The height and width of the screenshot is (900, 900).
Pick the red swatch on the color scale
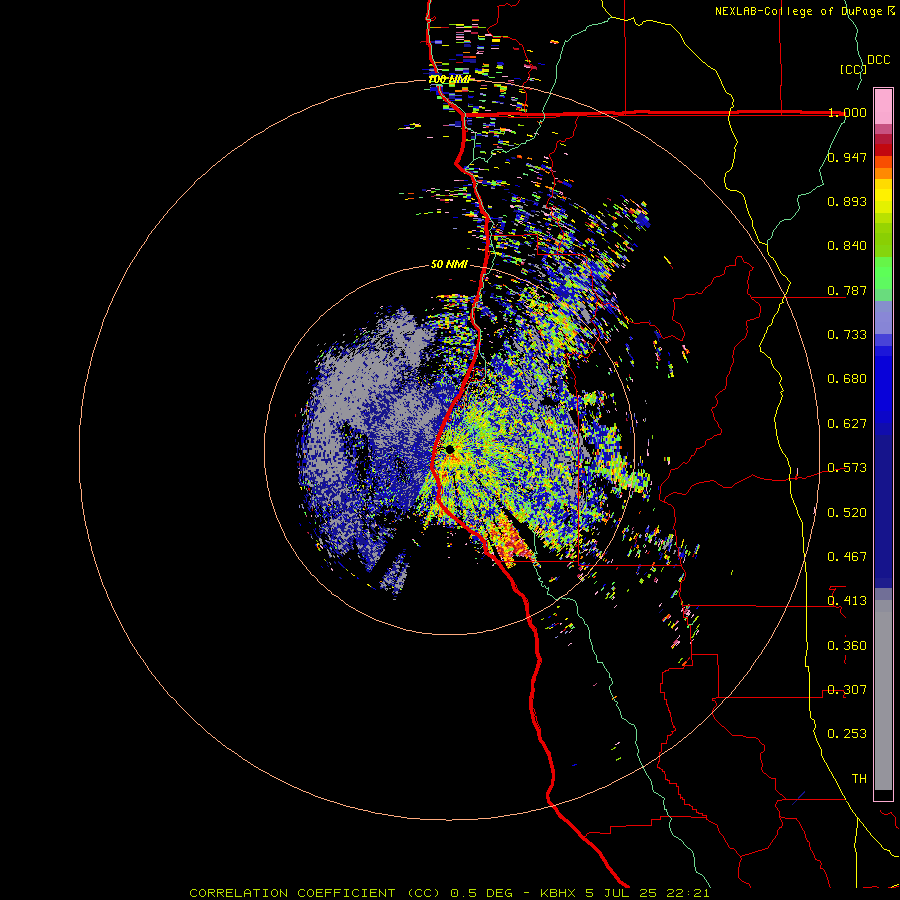(x=883, y=150)
